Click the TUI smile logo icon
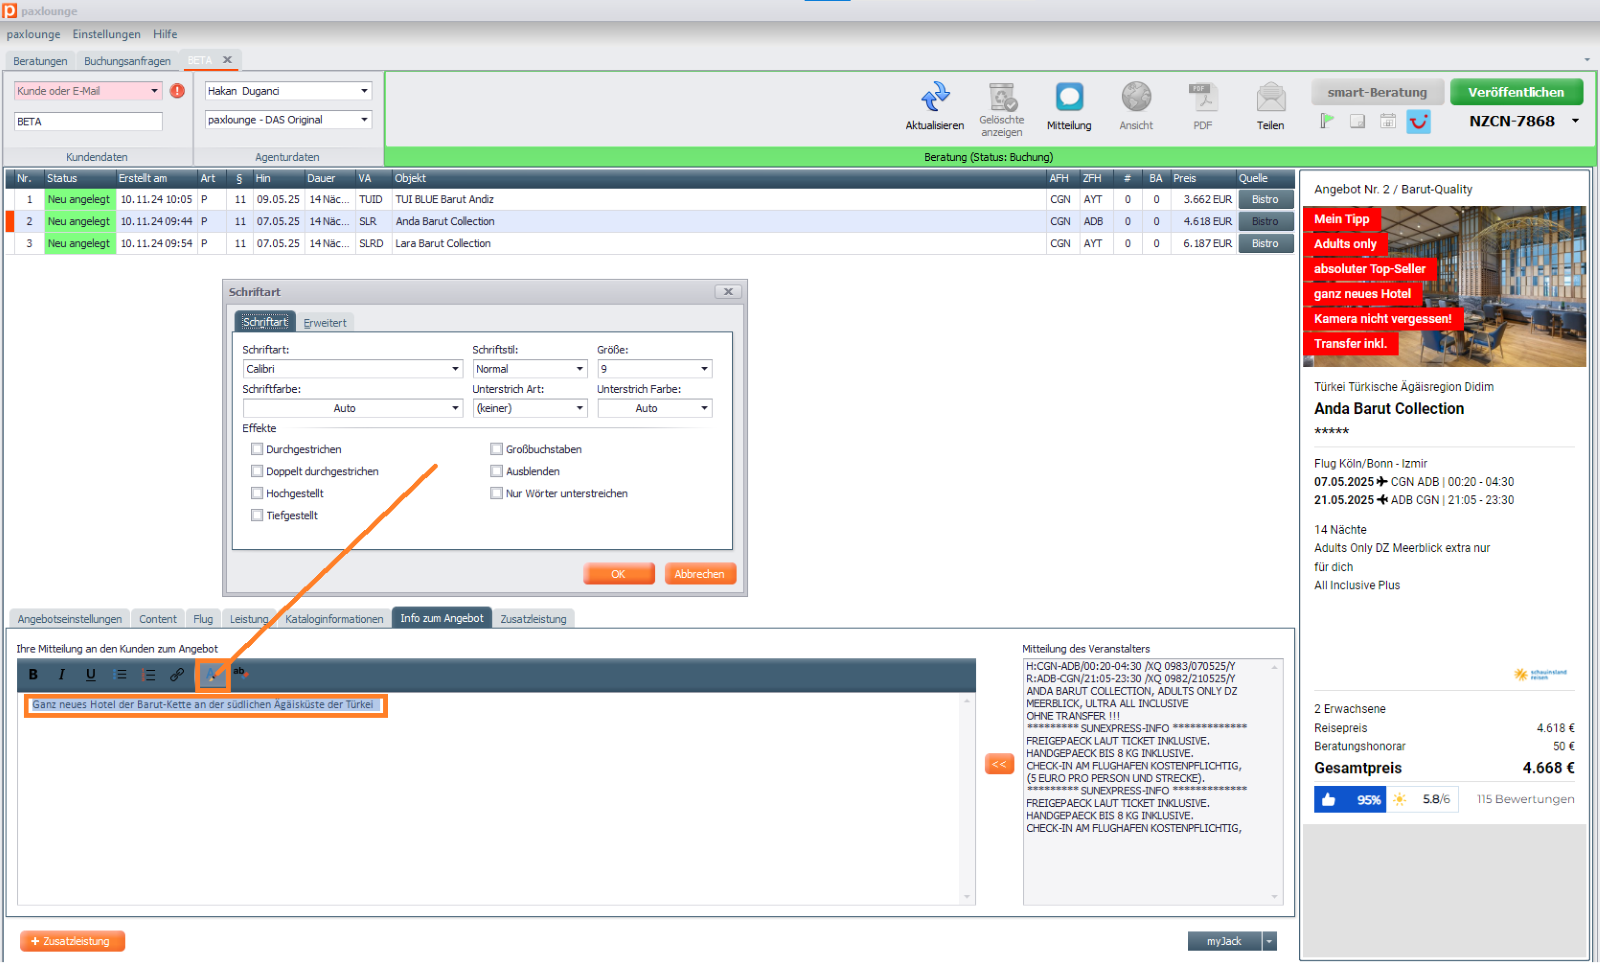 coord(1419,121)
